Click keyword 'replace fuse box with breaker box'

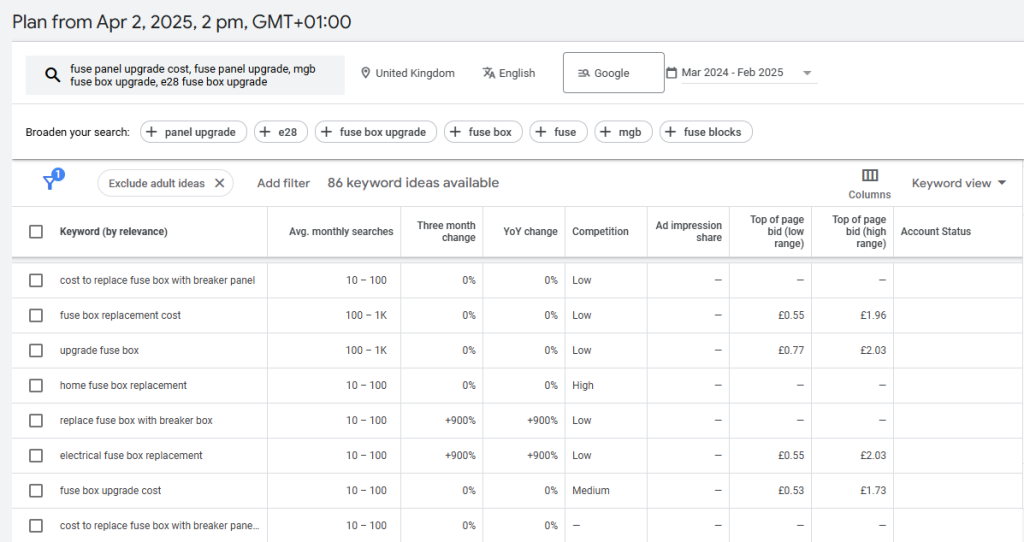136,421
